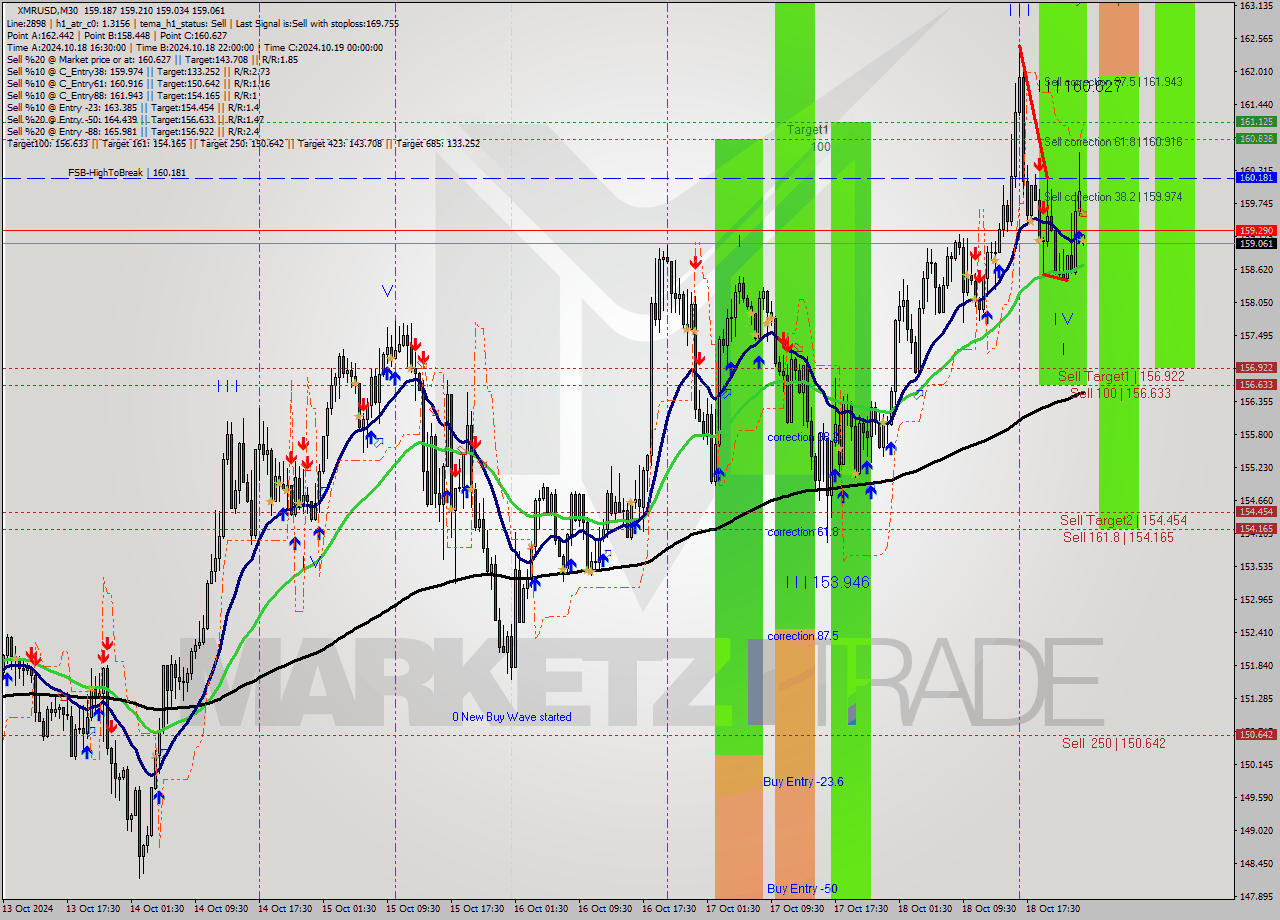1280x920 pixels.
Task: Click the 153.535 price axis value
Action: [x=1256, y=566]
